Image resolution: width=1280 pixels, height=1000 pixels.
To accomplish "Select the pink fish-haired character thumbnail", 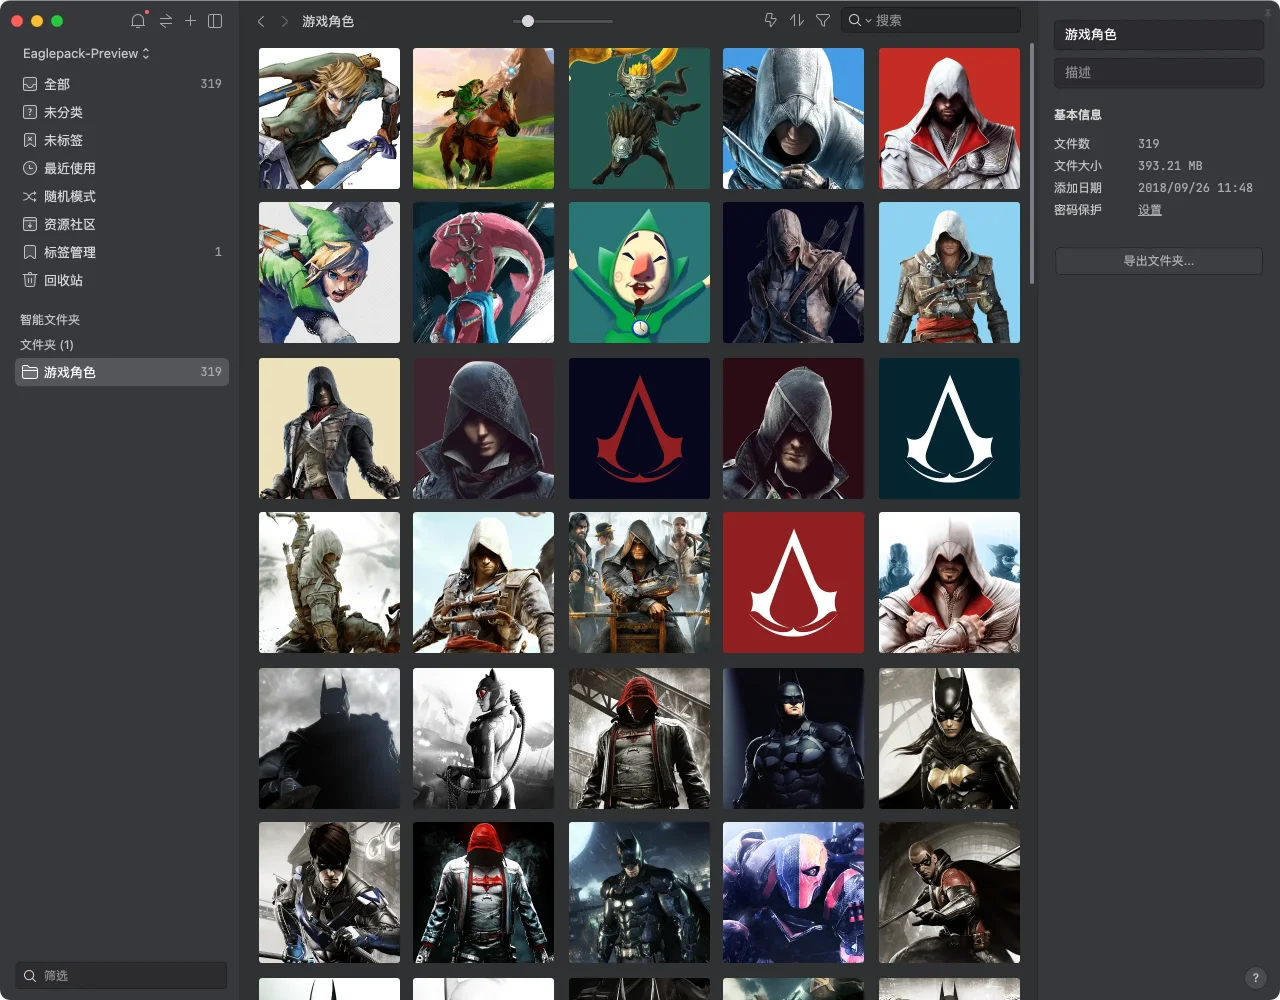I will (483, 272).
